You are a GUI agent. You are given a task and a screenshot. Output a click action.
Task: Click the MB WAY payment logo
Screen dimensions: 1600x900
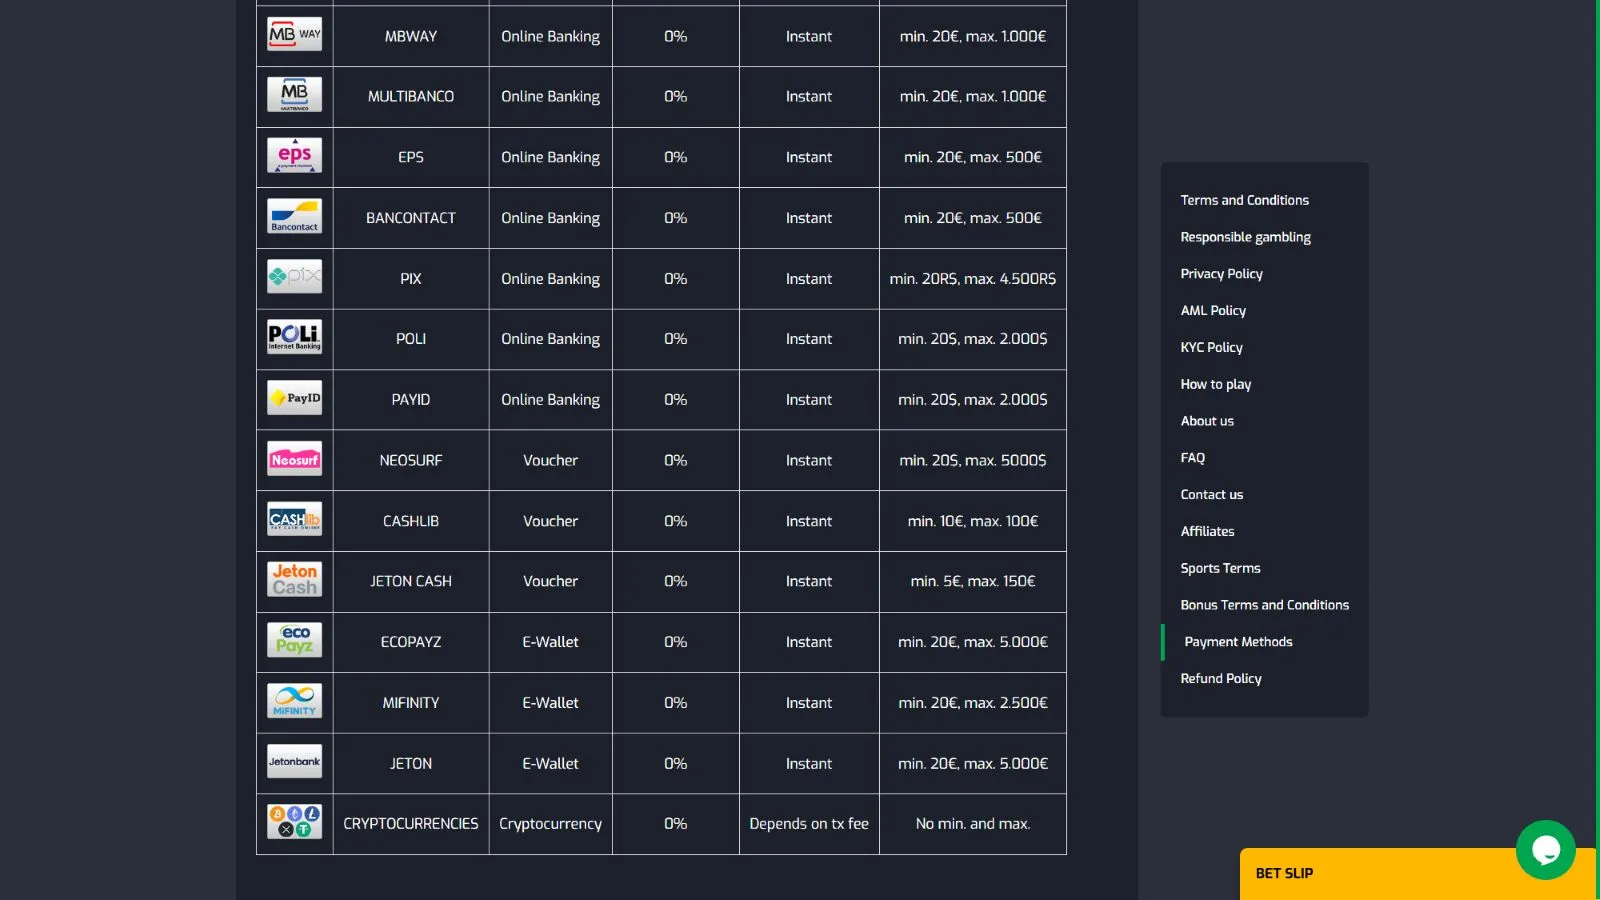[x=294, y=35]
